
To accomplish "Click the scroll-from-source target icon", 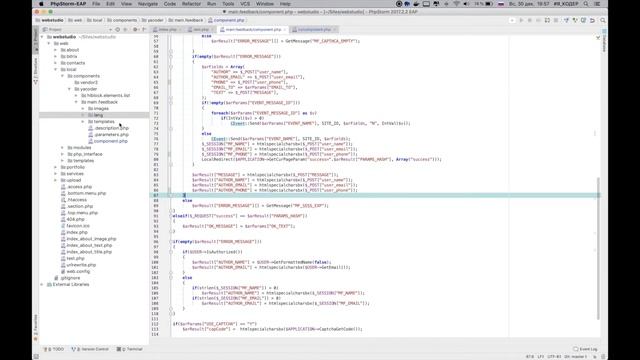I will [118, 30].
